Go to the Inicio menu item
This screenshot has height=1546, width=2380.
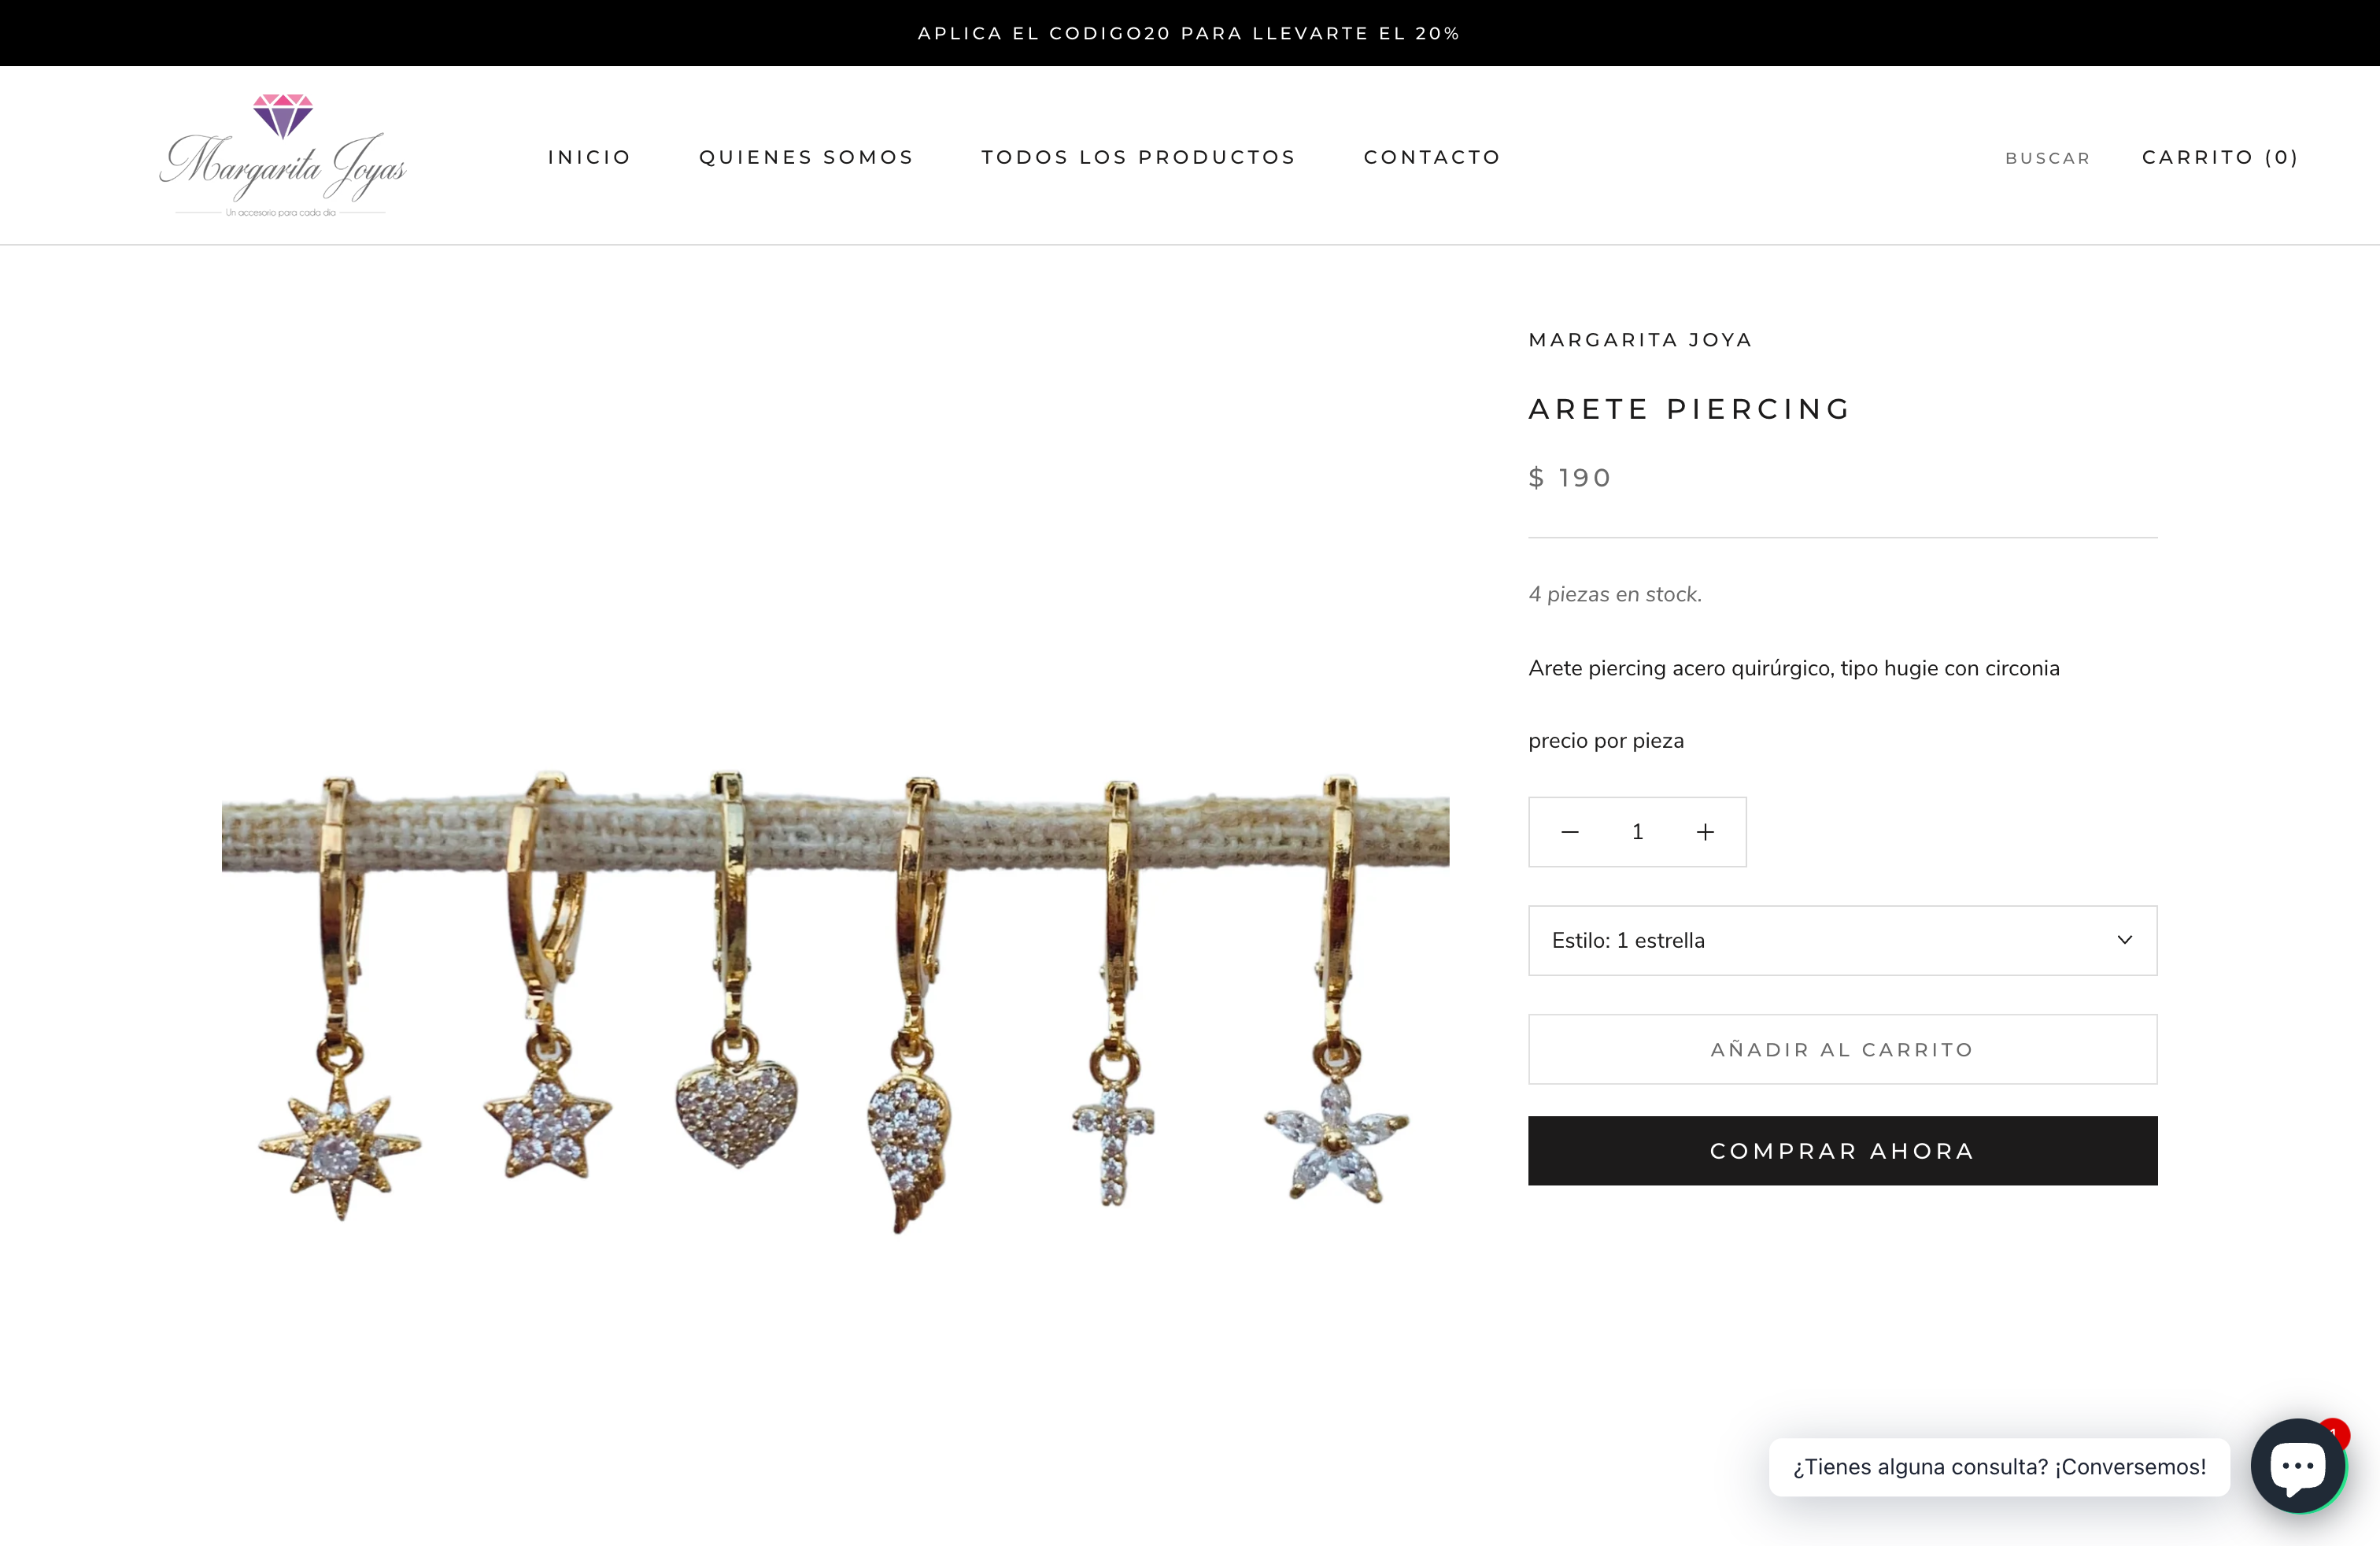point(589,157)
